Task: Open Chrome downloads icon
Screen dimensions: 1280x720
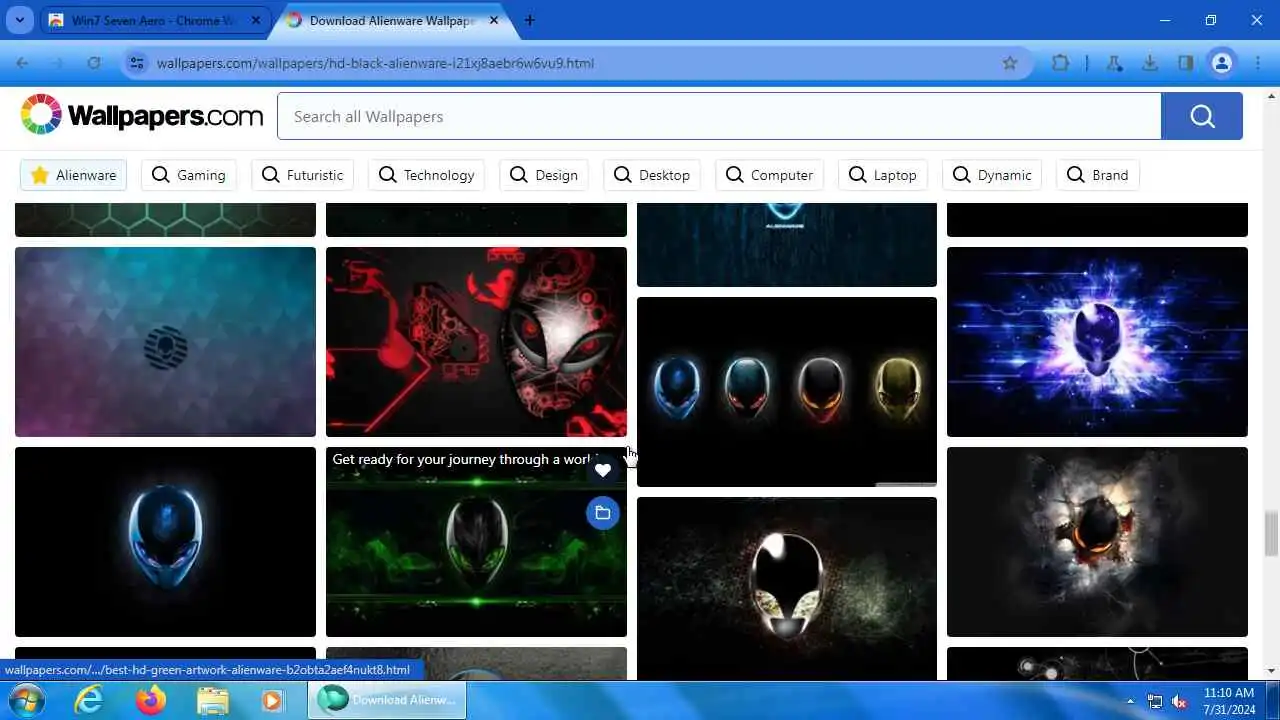Action: click(1150, 63)
